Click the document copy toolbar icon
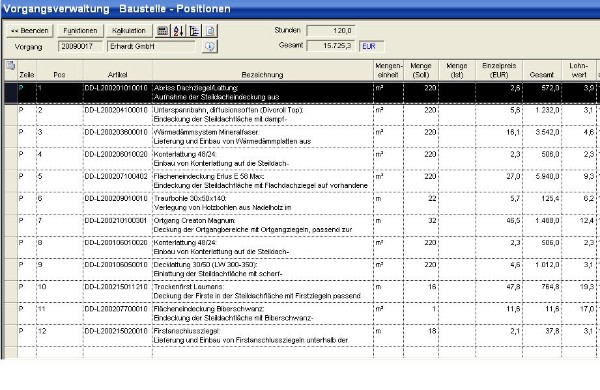 click(x=210, y=31)
